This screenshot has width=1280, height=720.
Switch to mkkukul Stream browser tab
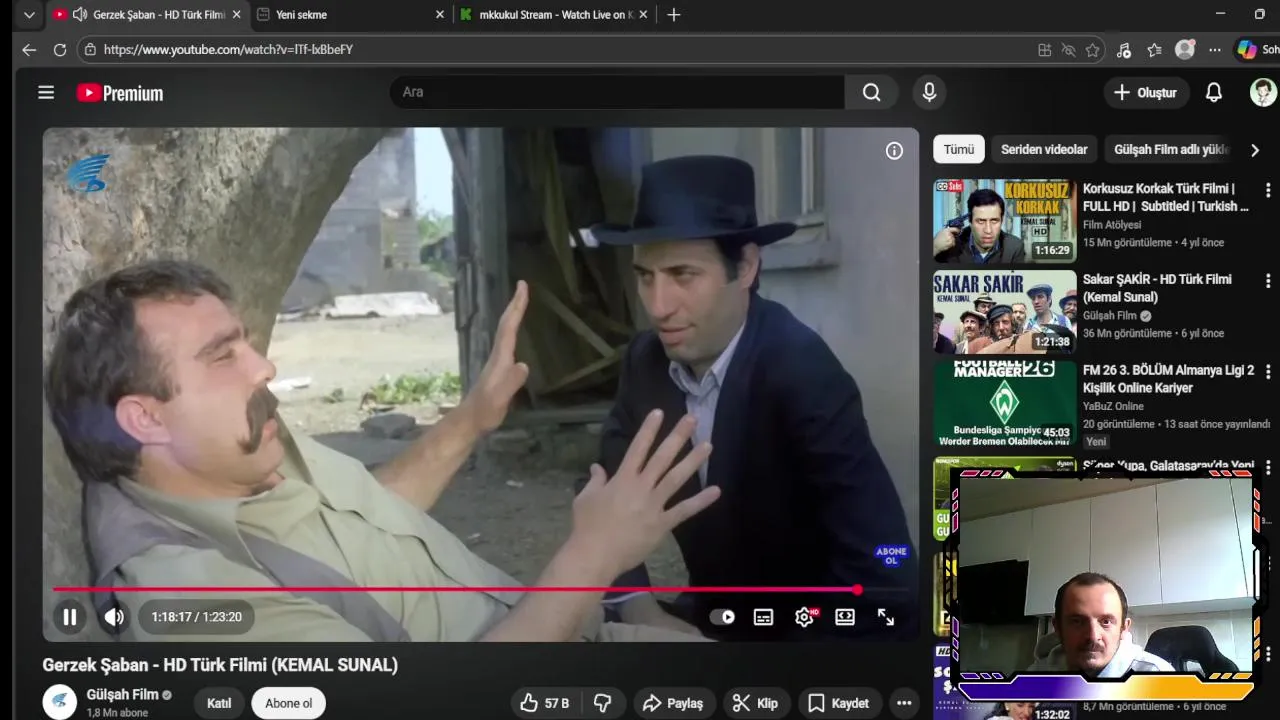pos(553,15)
